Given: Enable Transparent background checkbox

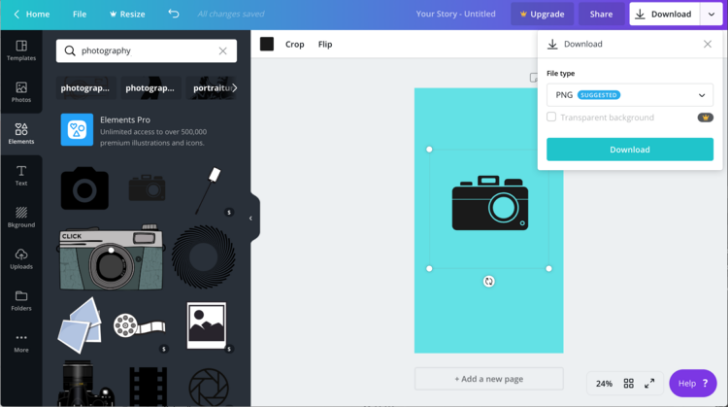Looking at the screenshot, I should (551, 117).
